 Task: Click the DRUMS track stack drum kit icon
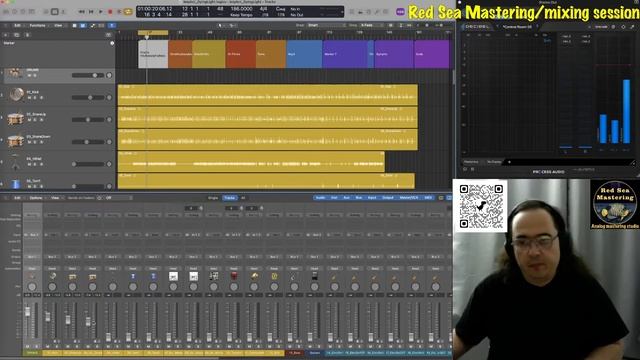pyautogui.click(x=15, y=73)
